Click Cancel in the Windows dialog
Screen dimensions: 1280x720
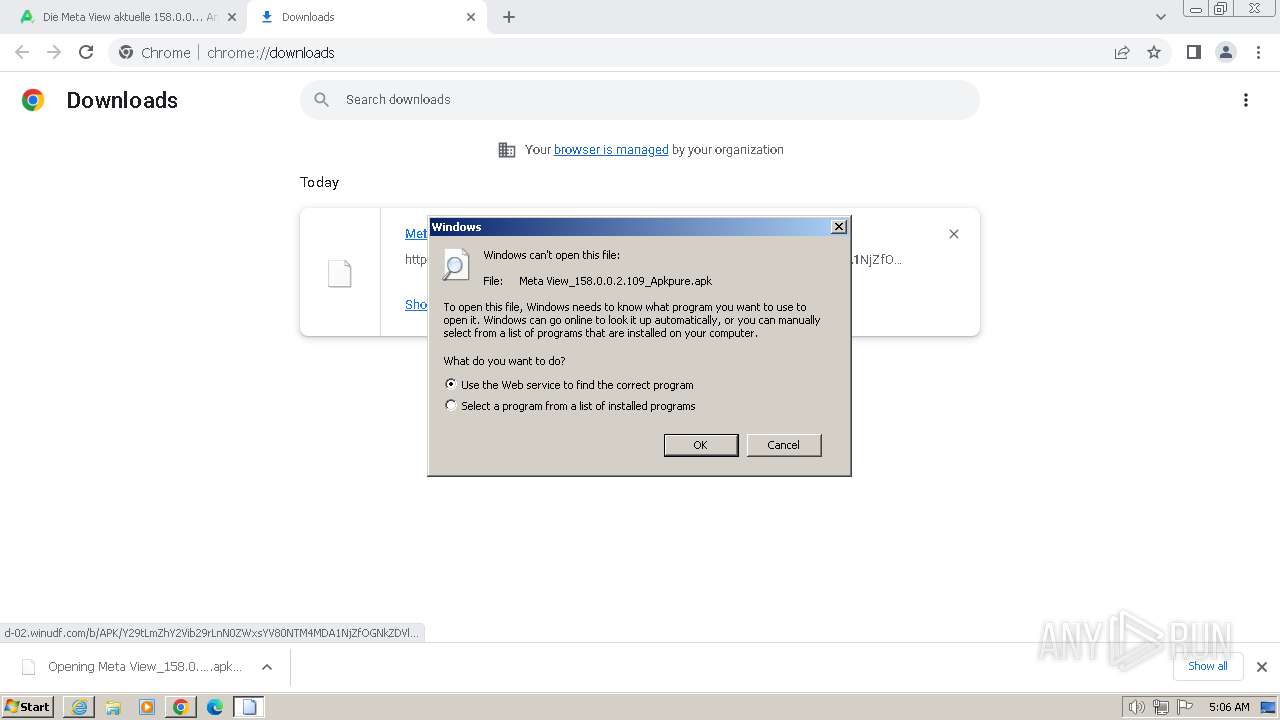[x=784, y=445]
